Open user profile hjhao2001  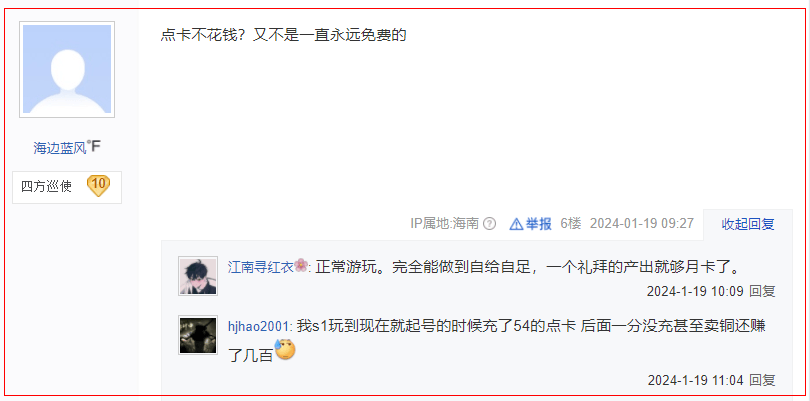(260, 327)
